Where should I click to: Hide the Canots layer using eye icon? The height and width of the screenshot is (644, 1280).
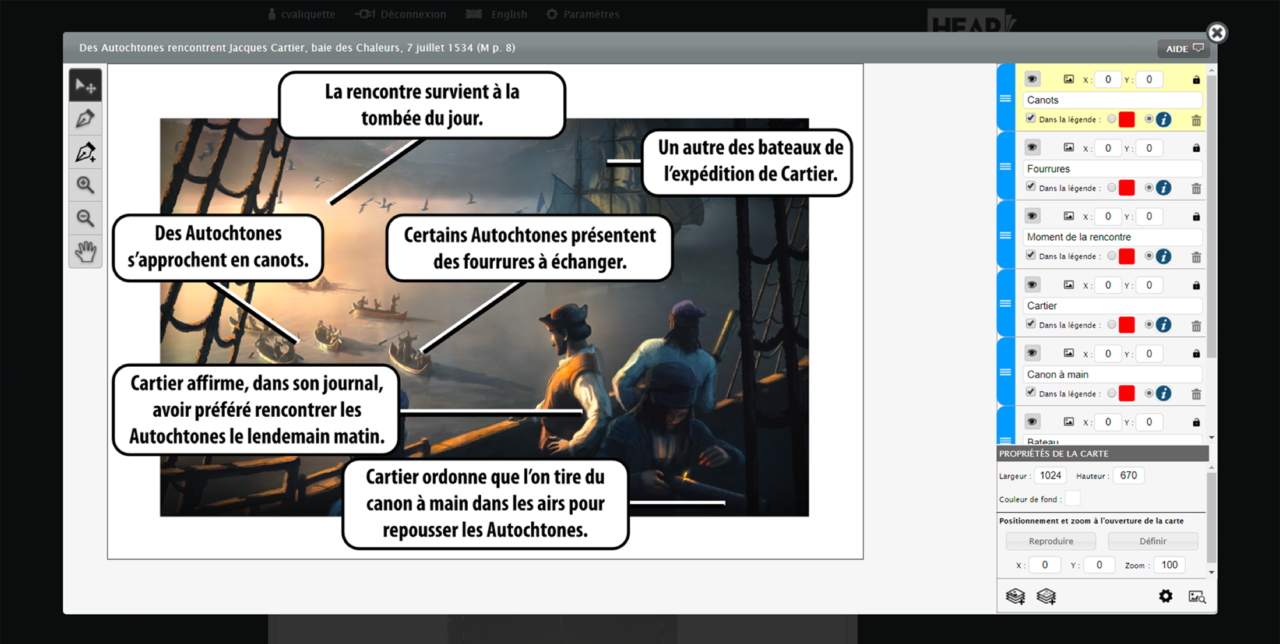pos(1032,80)
